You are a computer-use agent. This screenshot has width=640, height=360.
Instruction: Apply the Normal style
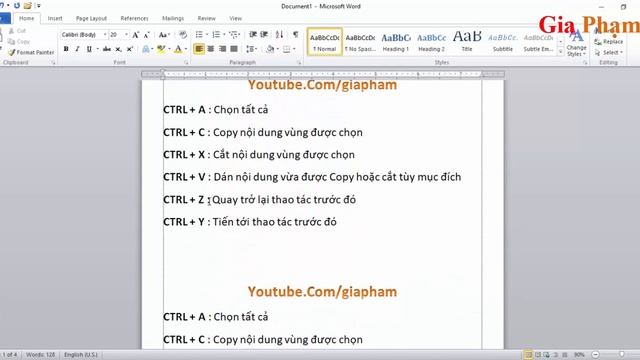[x=324, y=42]
